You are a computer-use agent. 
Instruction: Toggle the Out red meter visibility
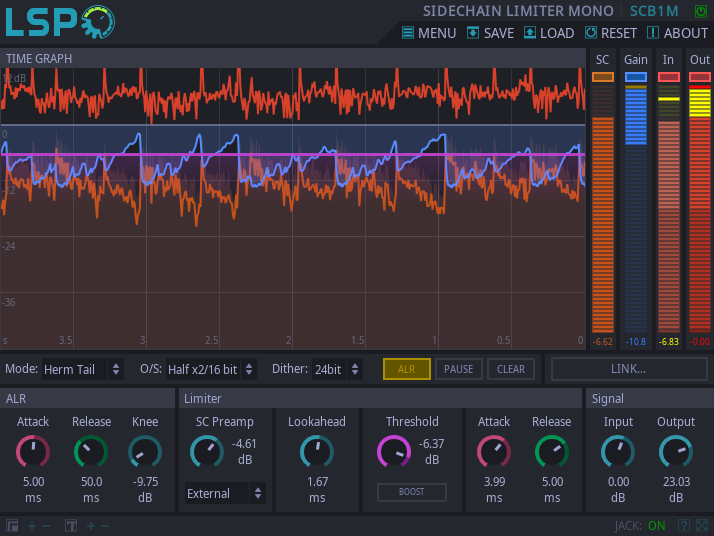(700, 77)
